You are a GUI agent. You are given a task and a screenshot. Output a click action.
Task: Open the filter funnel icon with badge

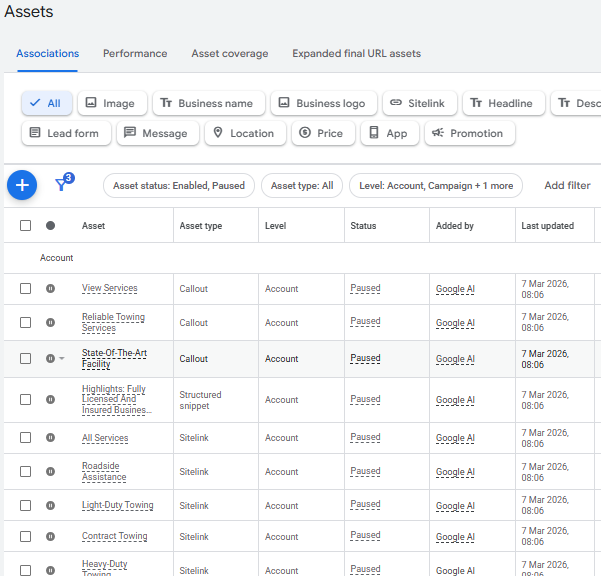62,185
